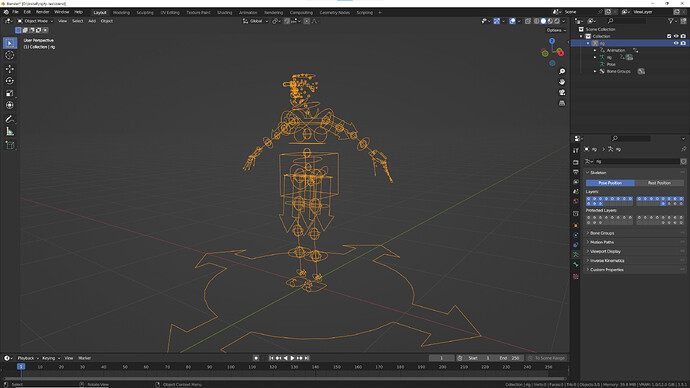The height and width of the screenshot is (388, 690).
Task: Open the Playback popover in timeline
Action: click(28, 358)
